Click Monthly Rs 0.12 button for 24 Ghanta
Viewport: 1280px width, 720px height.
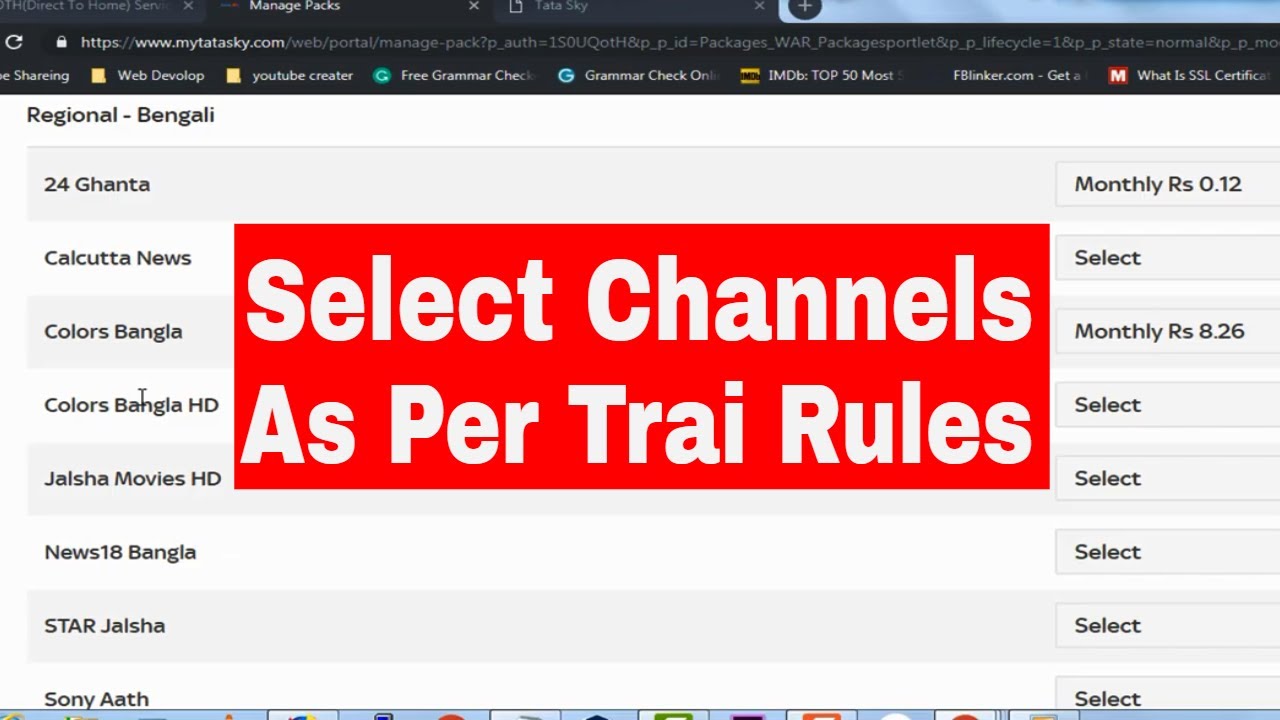(1167, 184)
